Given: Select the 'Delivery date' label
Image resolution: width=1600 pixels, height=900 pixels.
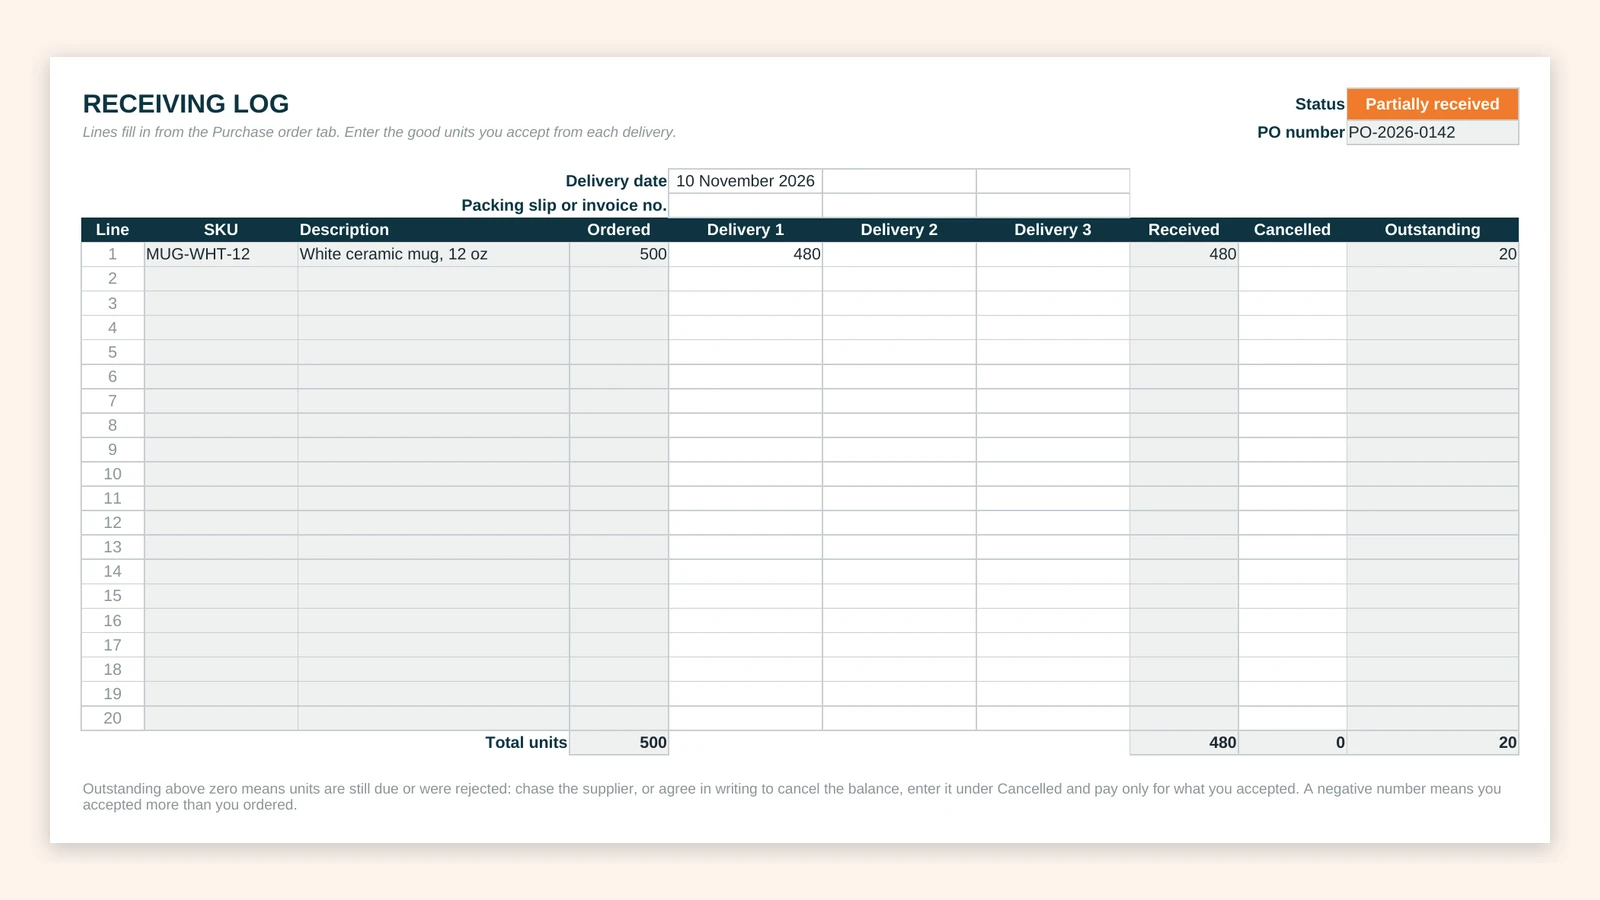Looking at the screenshot, I should (616, 181).
